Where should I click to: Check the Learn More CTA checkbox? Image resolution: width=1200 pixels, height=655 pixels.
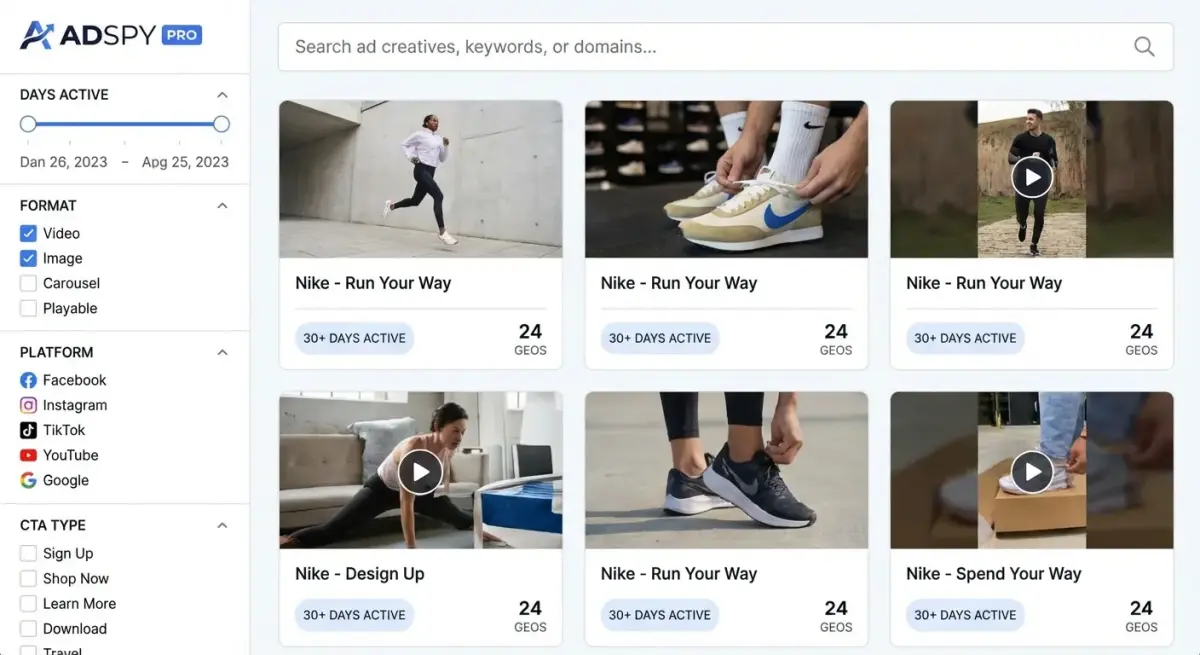tap(28, 604)
